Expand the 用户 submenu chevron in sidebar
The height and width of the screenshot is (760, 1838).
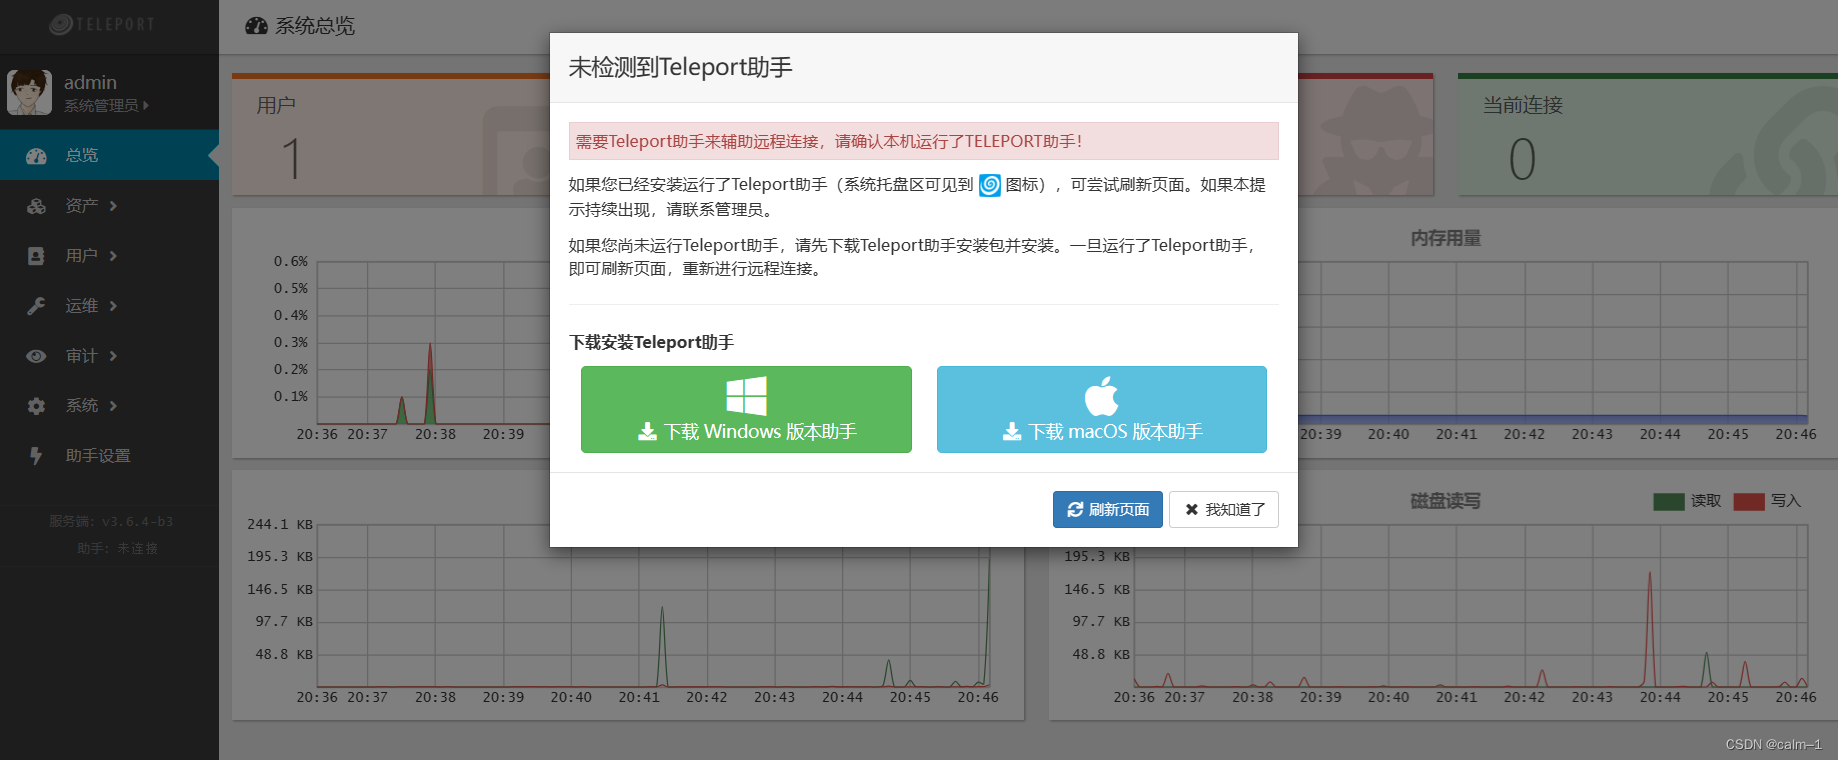coord(113,256)
